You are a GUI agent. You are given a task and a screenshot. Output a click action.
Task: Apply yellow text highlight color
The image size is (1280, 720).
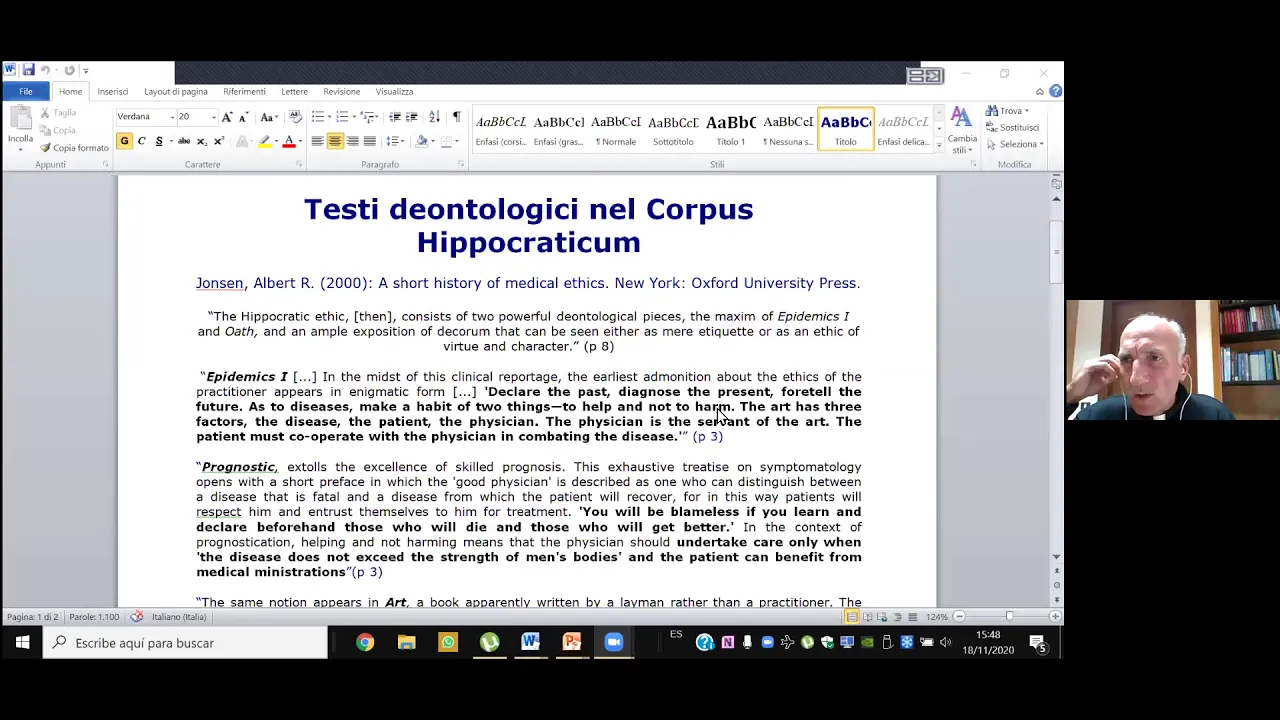pyautogui.click(x=264, y=141)
